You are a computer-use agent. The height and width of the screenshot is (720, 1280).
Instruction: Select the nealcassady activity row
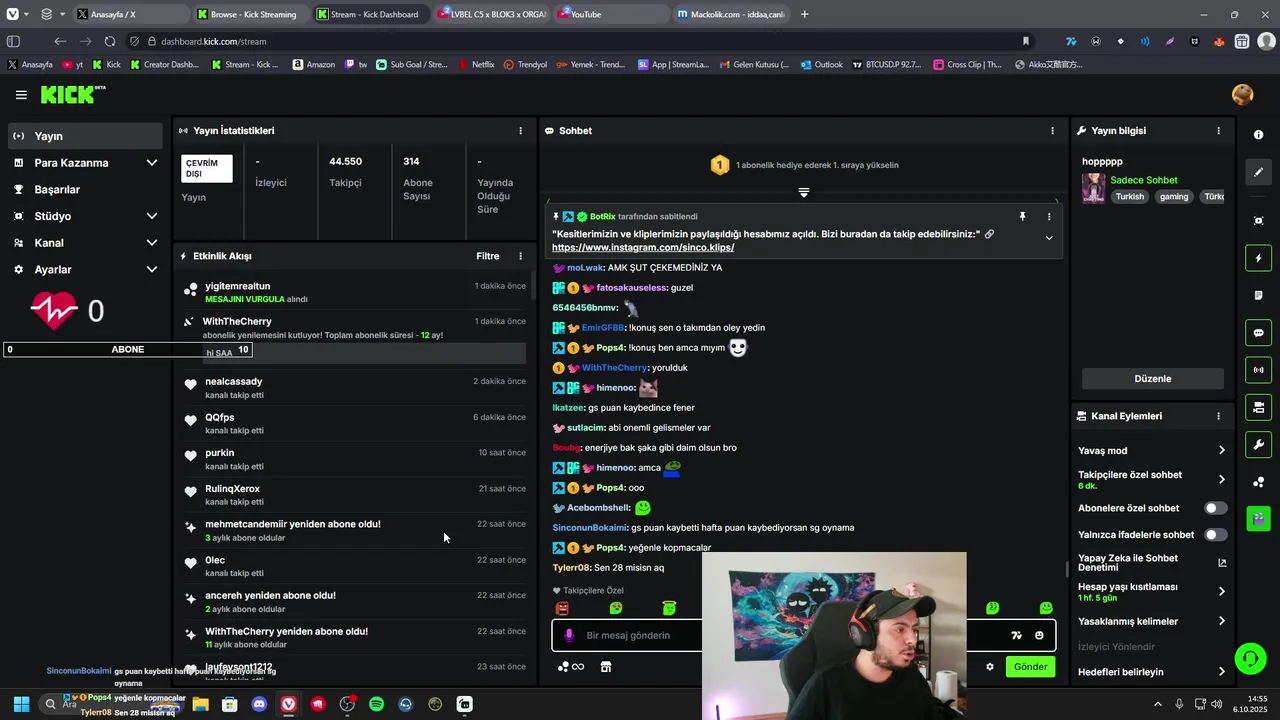pyautogui.click(x=355, y=388)
